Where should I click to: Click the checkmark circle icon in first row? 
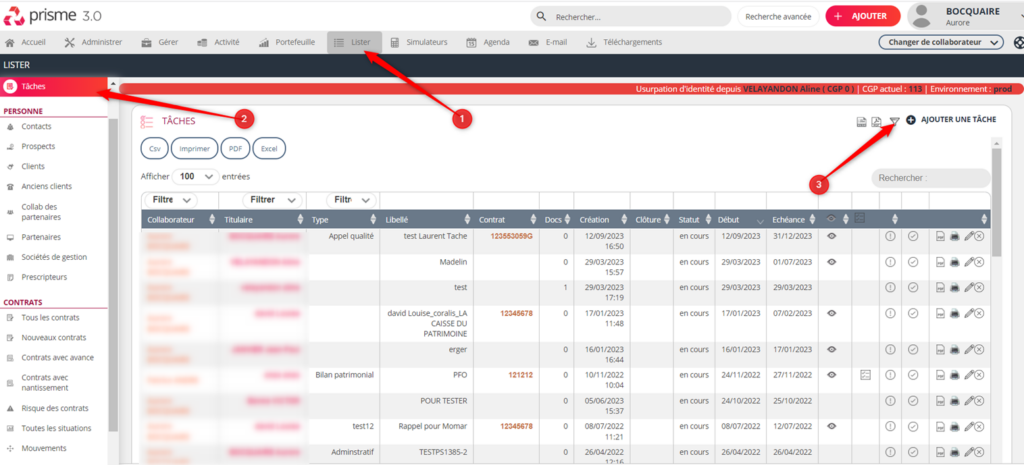coord(913,236)
